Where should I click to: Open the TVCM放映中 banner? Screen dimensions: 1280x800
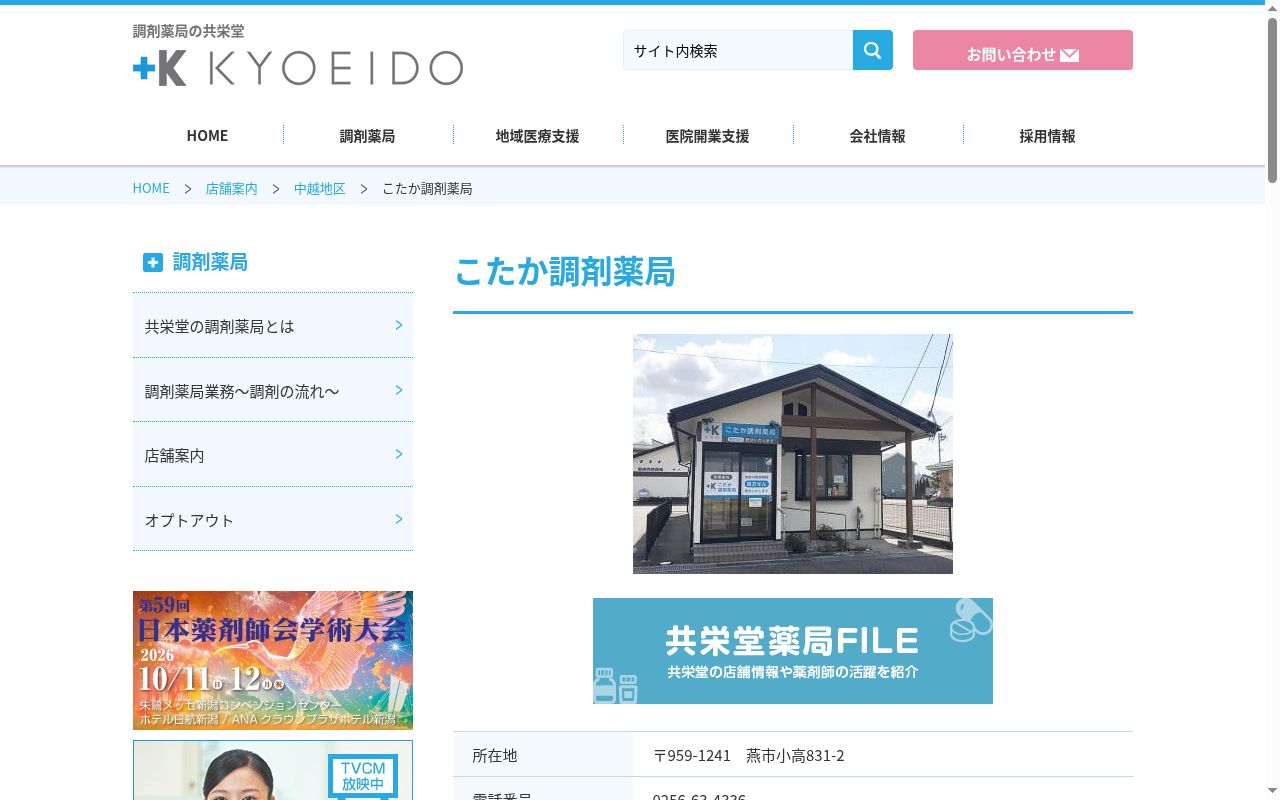(273, 770)
